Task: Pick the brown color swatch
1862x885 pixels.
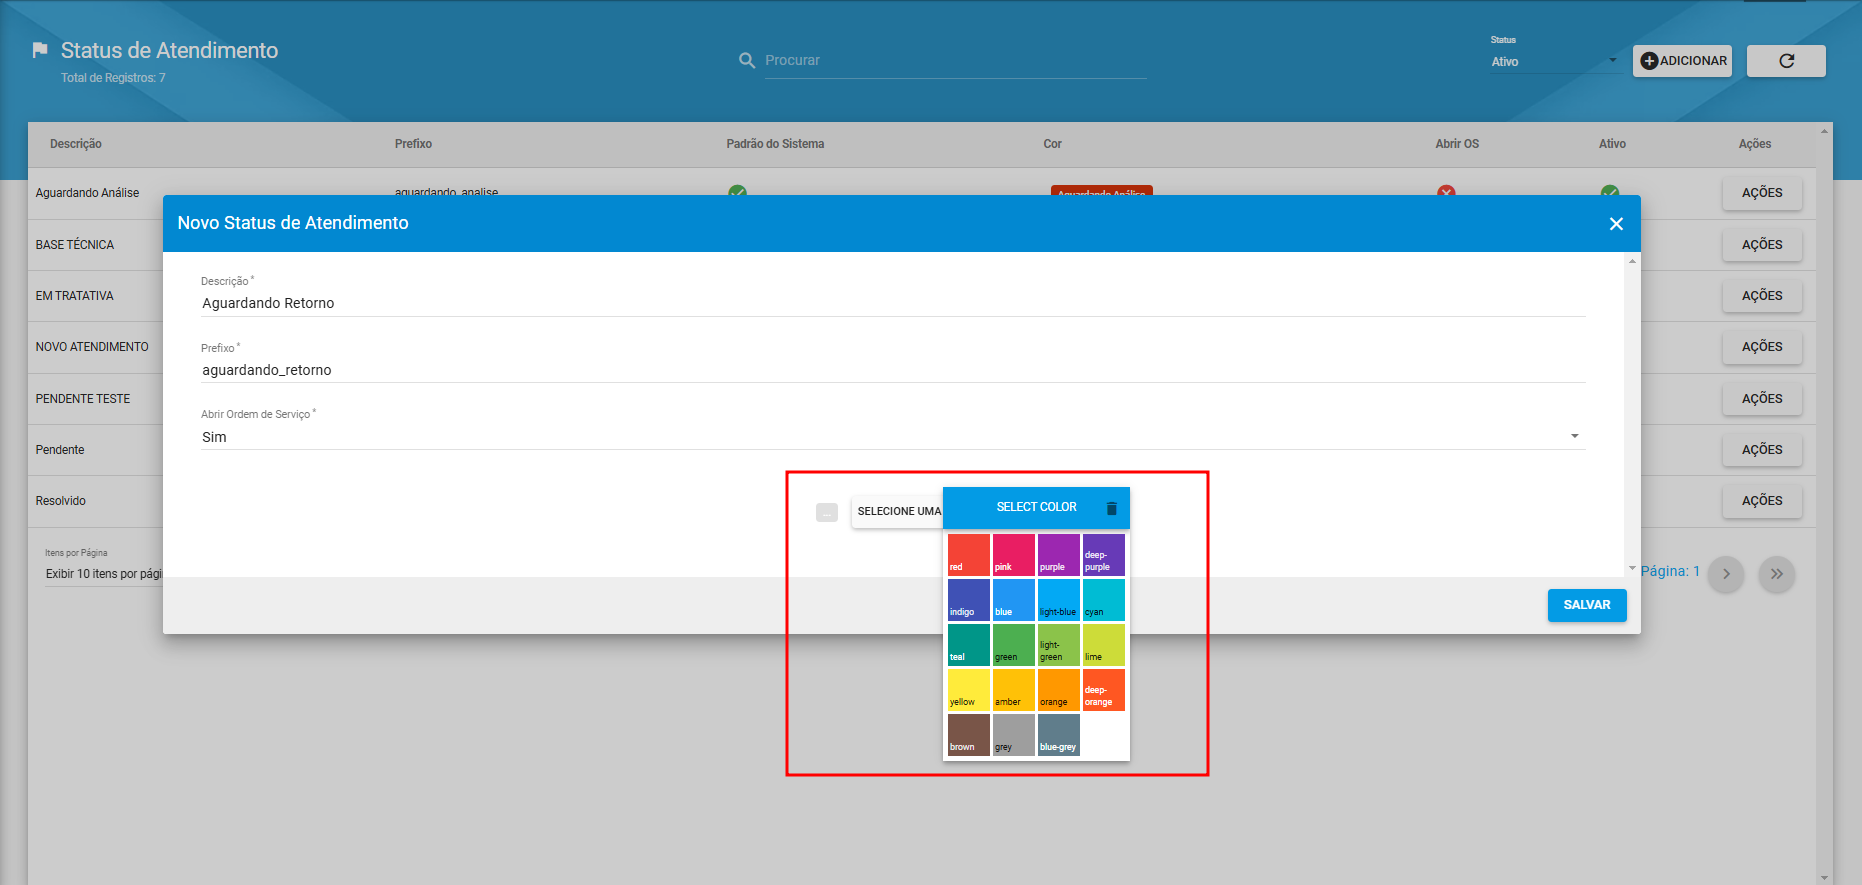Action: [x=969, y=735]
